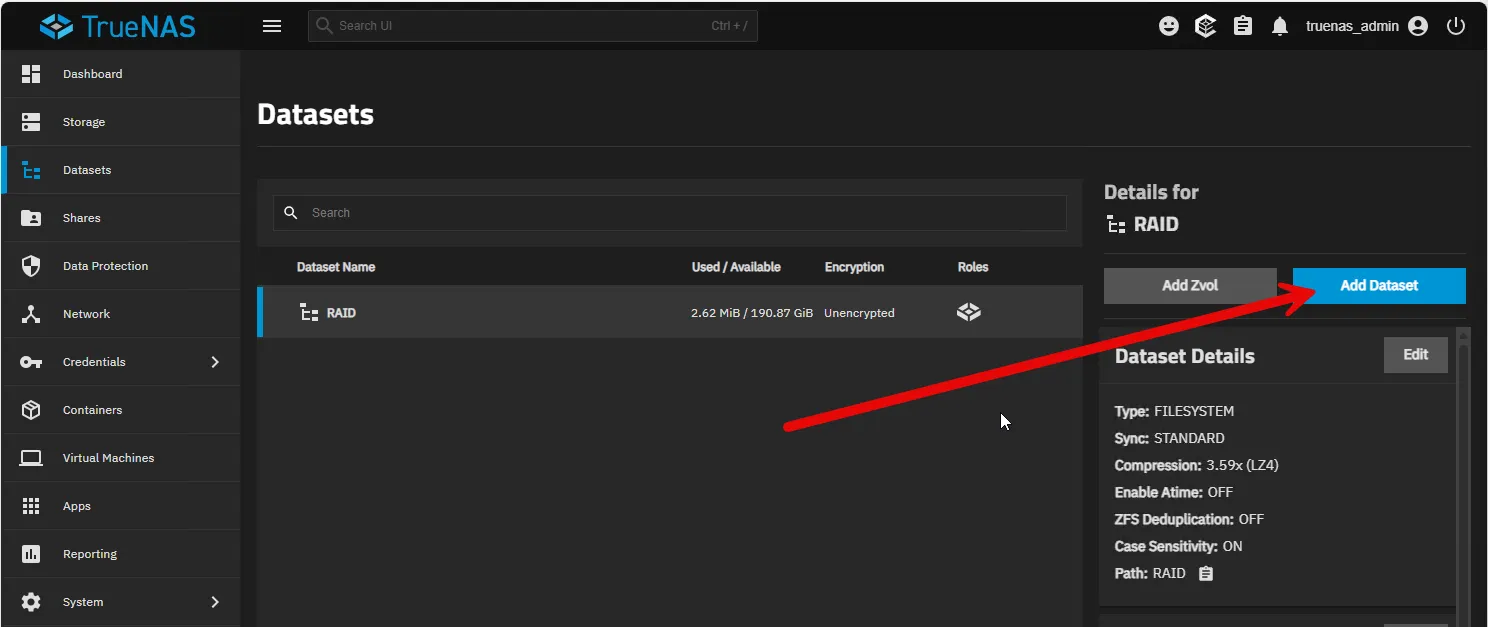This screenshot has height=627, width=1488.
Task: Navigate to Shares
Action: (x=81, y=218)
